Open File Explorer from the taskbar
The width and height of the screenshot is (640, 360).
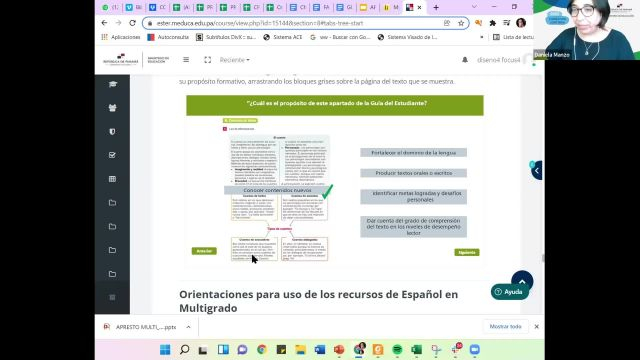point(300,350)
